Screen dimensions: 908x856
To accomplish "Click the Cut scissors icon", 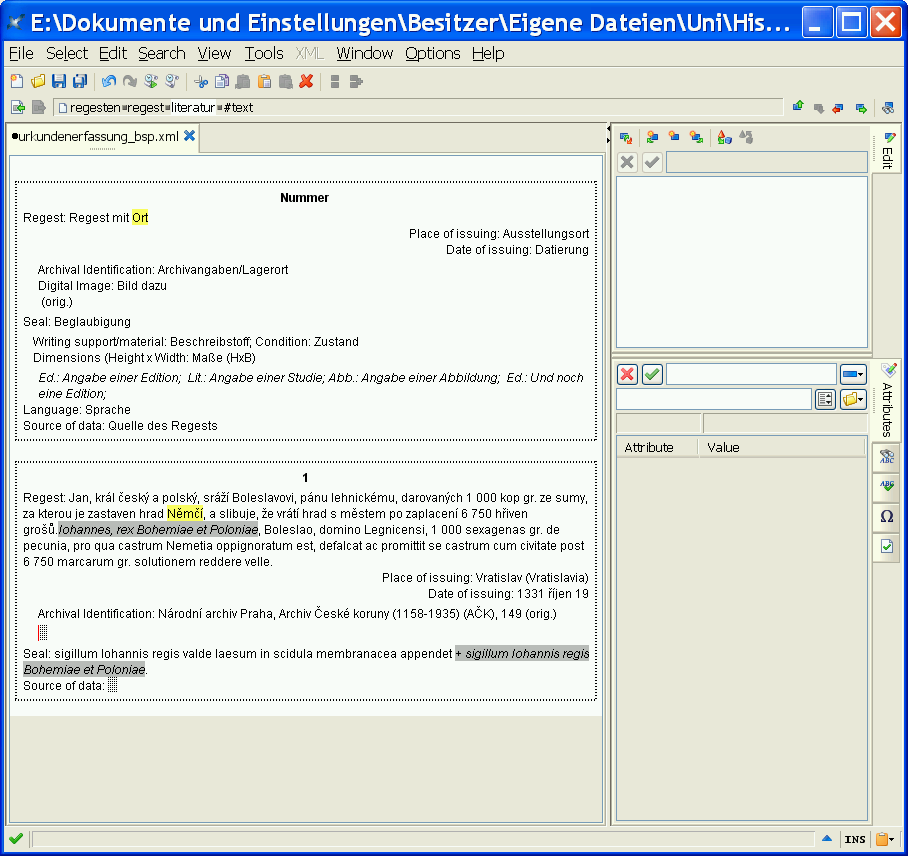I will (x=201, y=82).
